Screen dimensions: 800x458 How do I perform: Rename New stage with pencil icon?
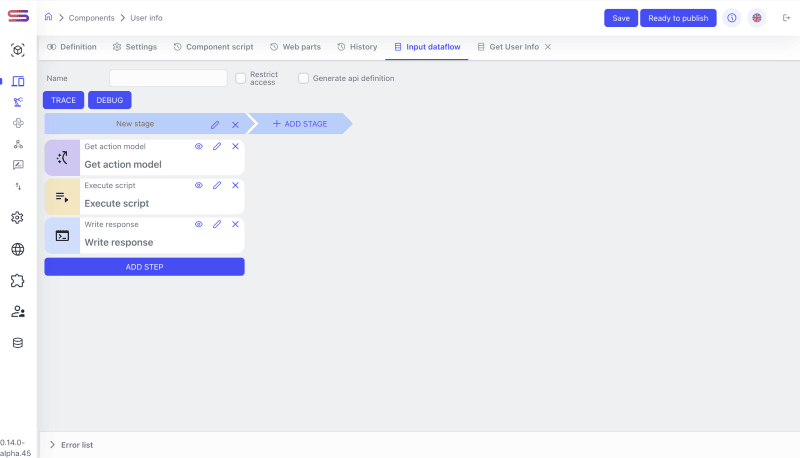point(215,124)
